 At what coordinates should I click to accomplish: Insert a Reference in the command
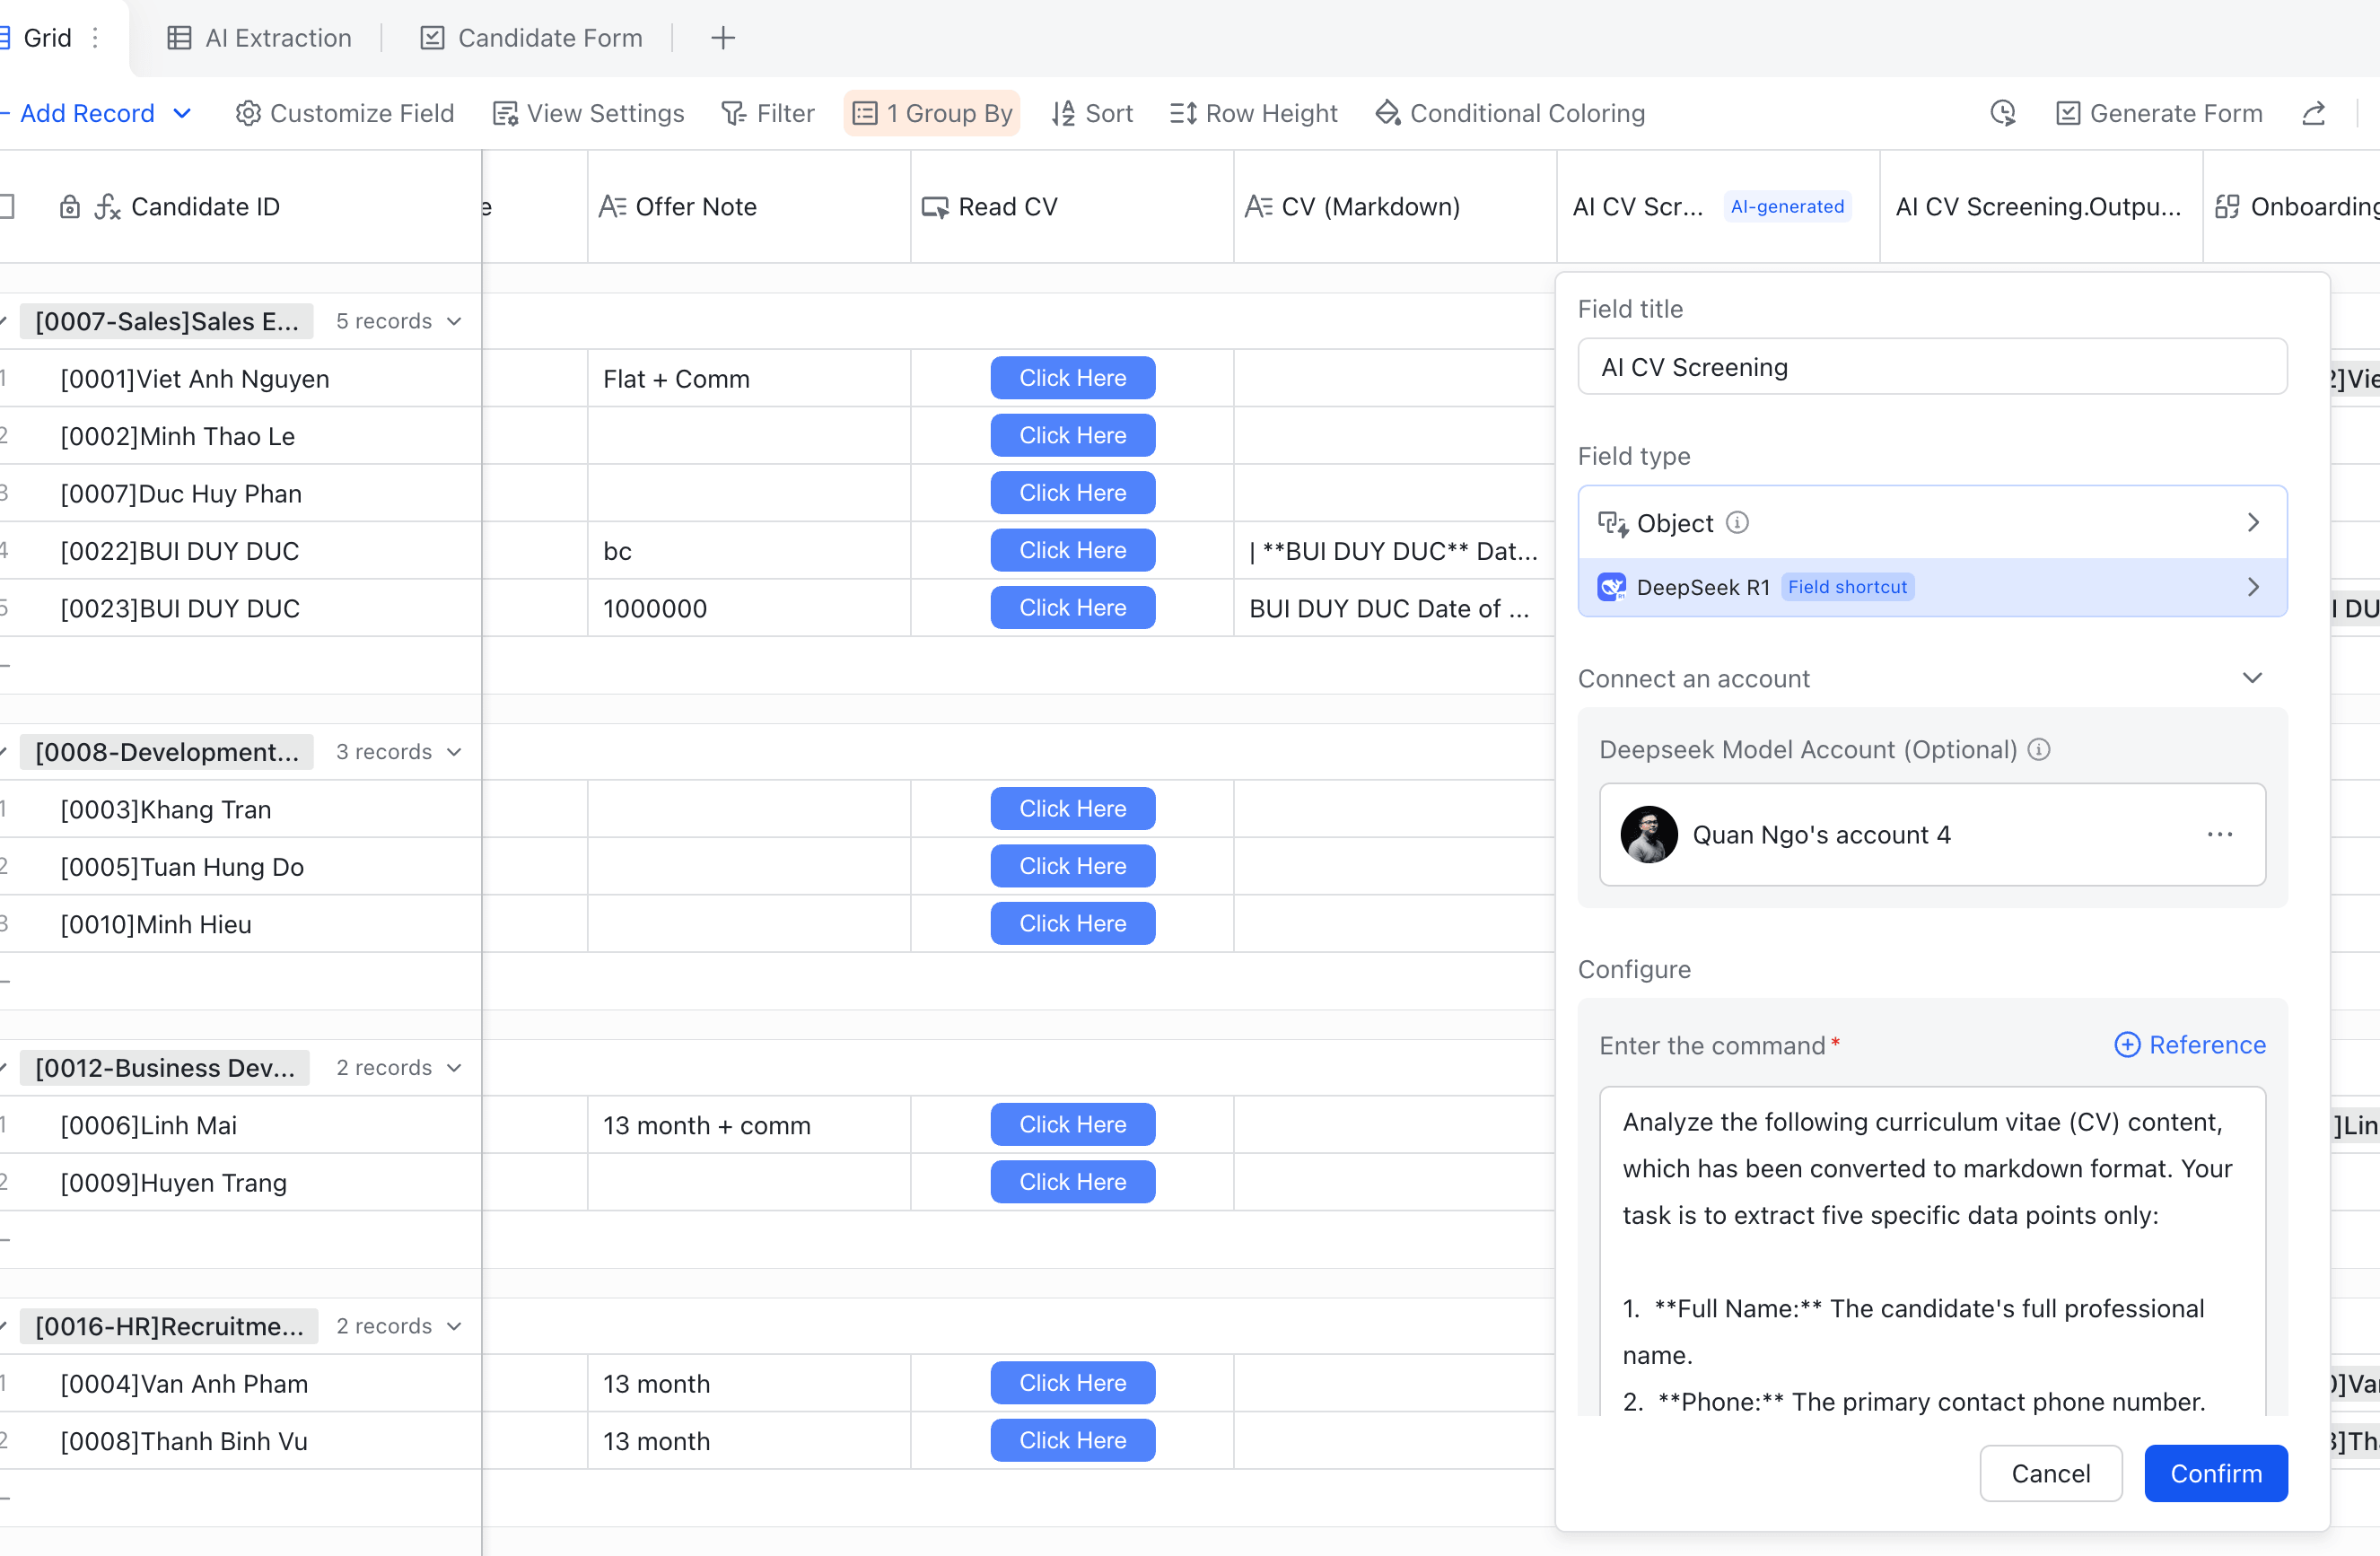pyautogui.click(x=2189, y=1045)
